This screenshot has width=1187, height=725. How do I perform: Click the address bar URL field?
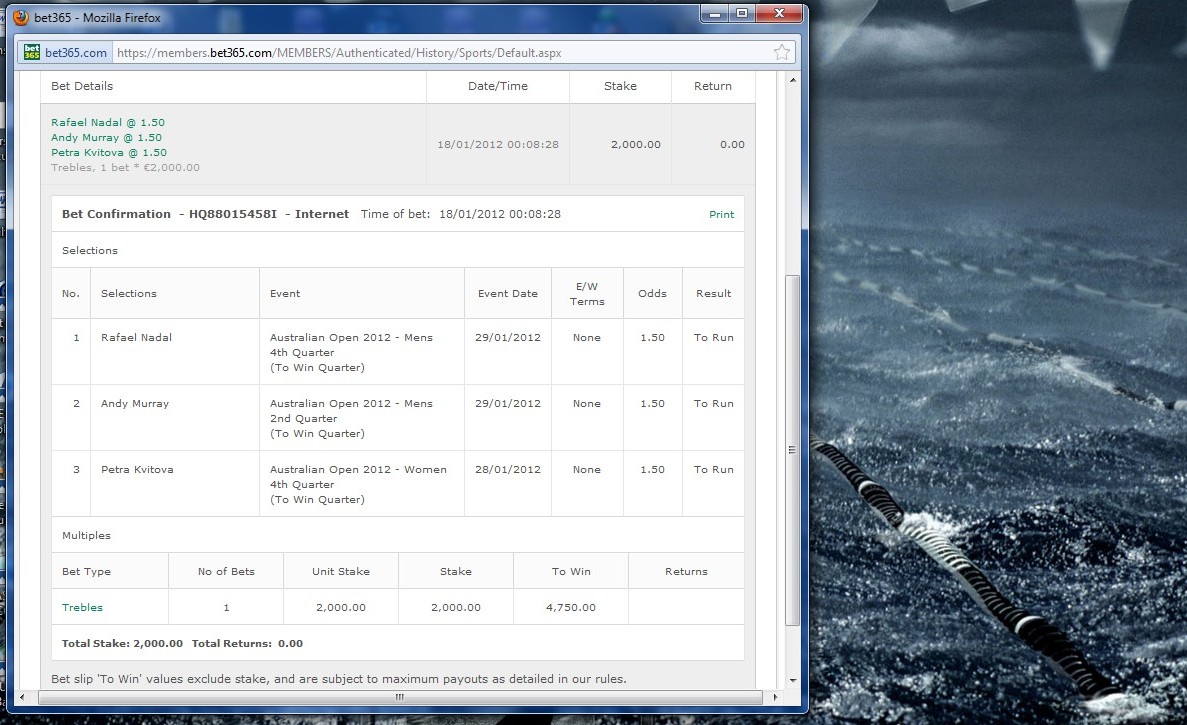point(442,52)
